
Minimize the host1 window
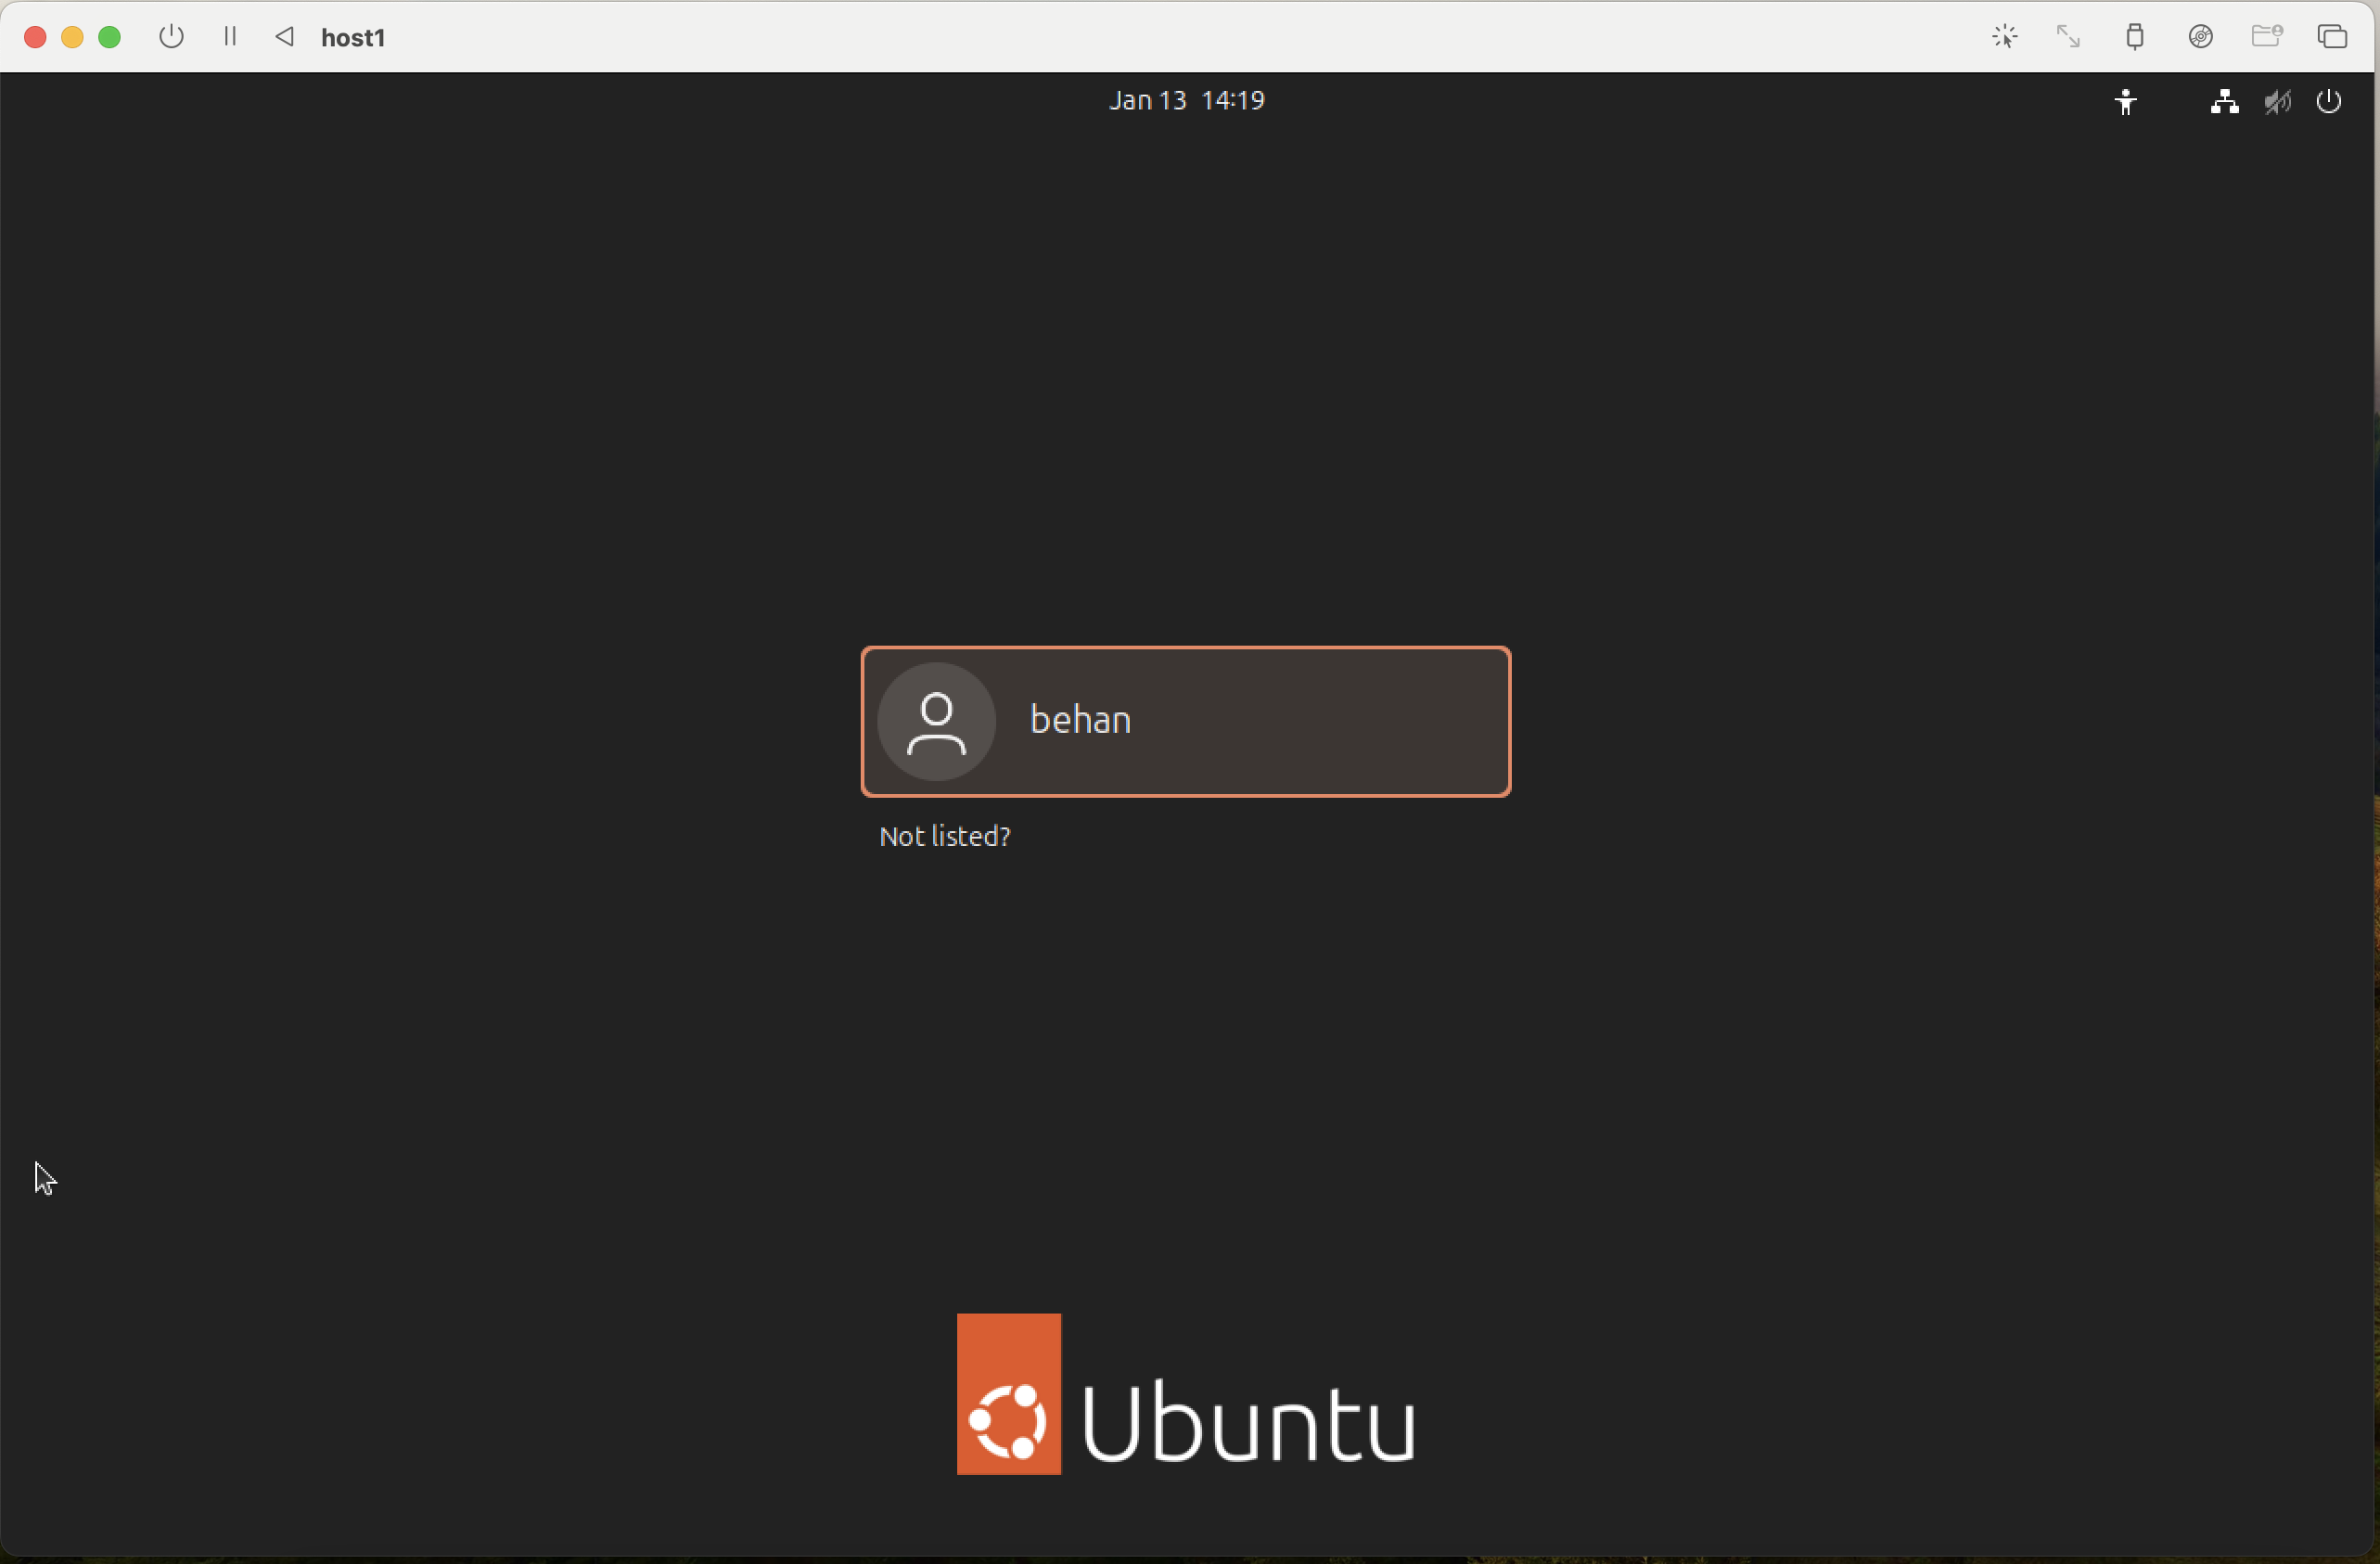click(72, 37)
